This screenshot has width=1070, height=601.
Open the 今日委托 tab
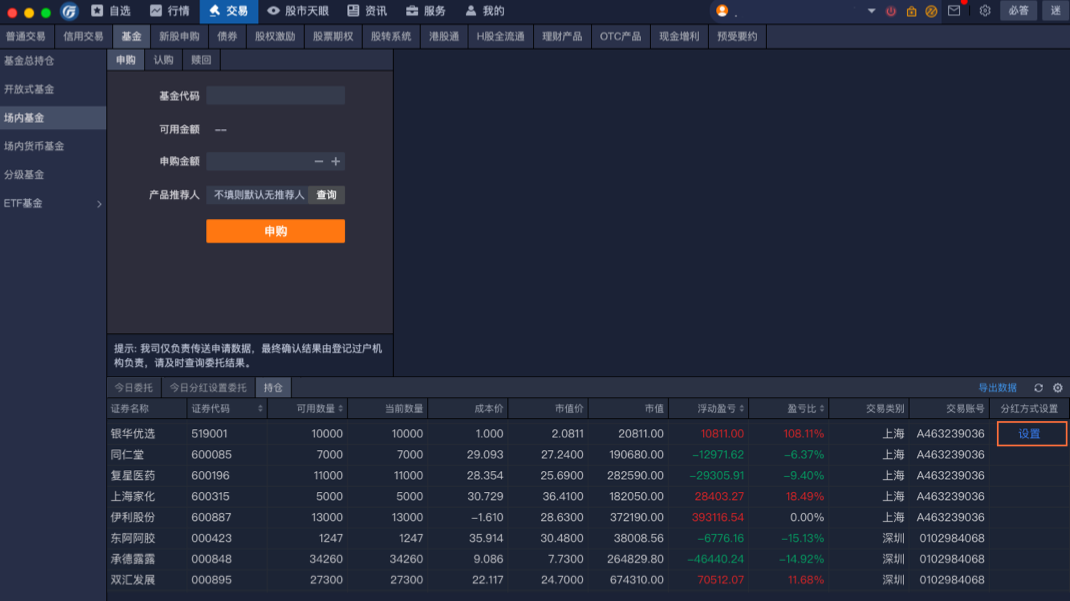[x=134, y=388]
